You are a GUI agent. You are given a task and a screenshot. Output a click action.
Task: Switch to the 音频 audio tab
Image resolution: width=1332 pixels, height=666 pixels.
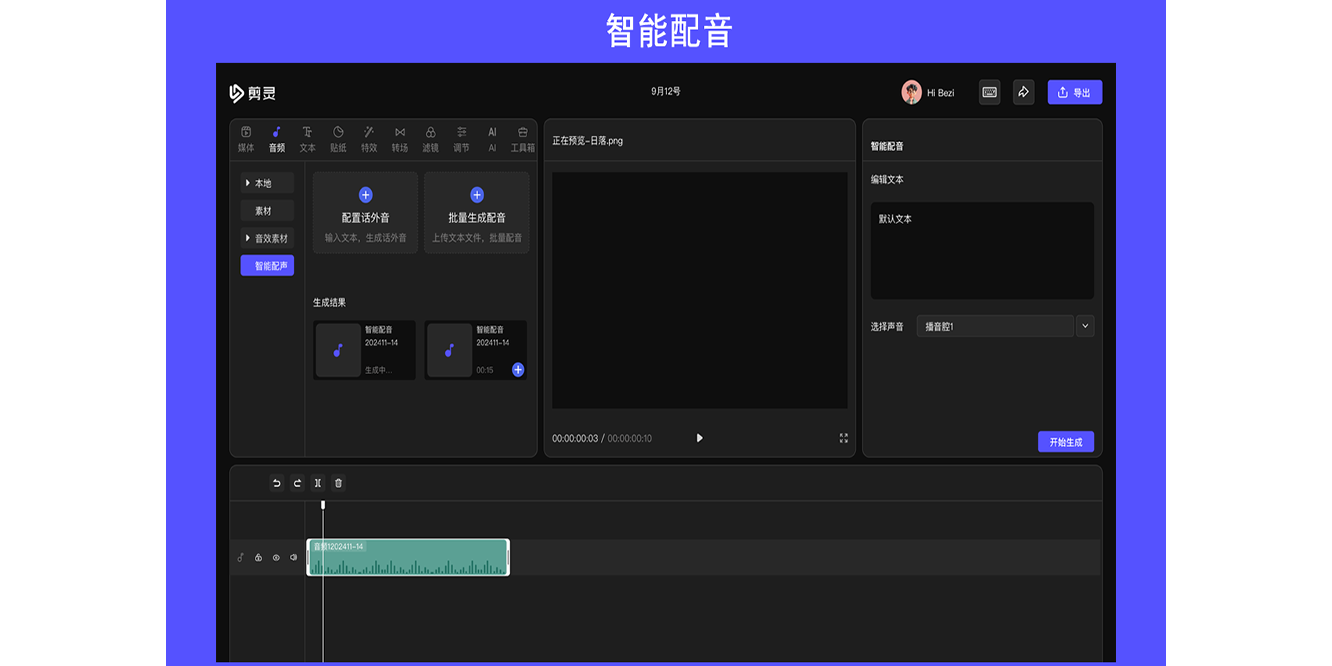pos(276,138)
